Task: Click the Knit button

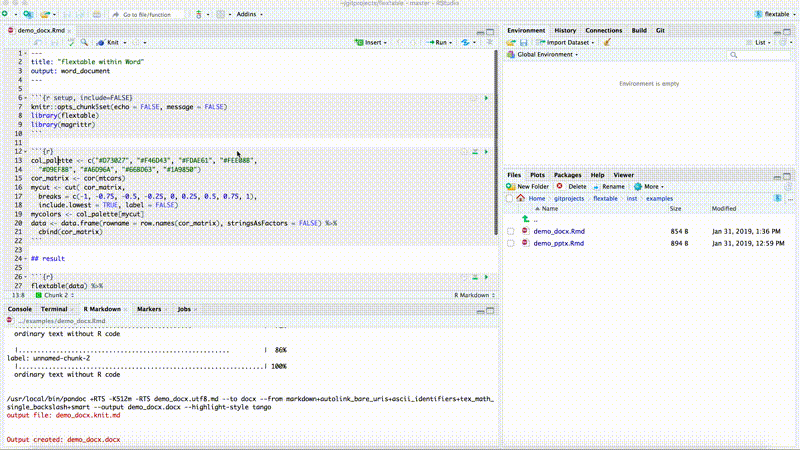Action: point(108,42)
